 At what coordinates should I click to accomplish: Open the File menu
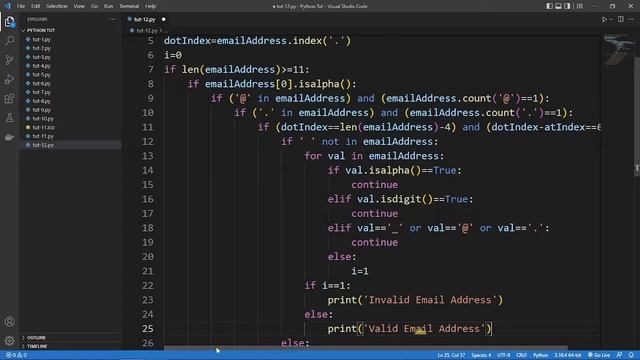point(21,6)
